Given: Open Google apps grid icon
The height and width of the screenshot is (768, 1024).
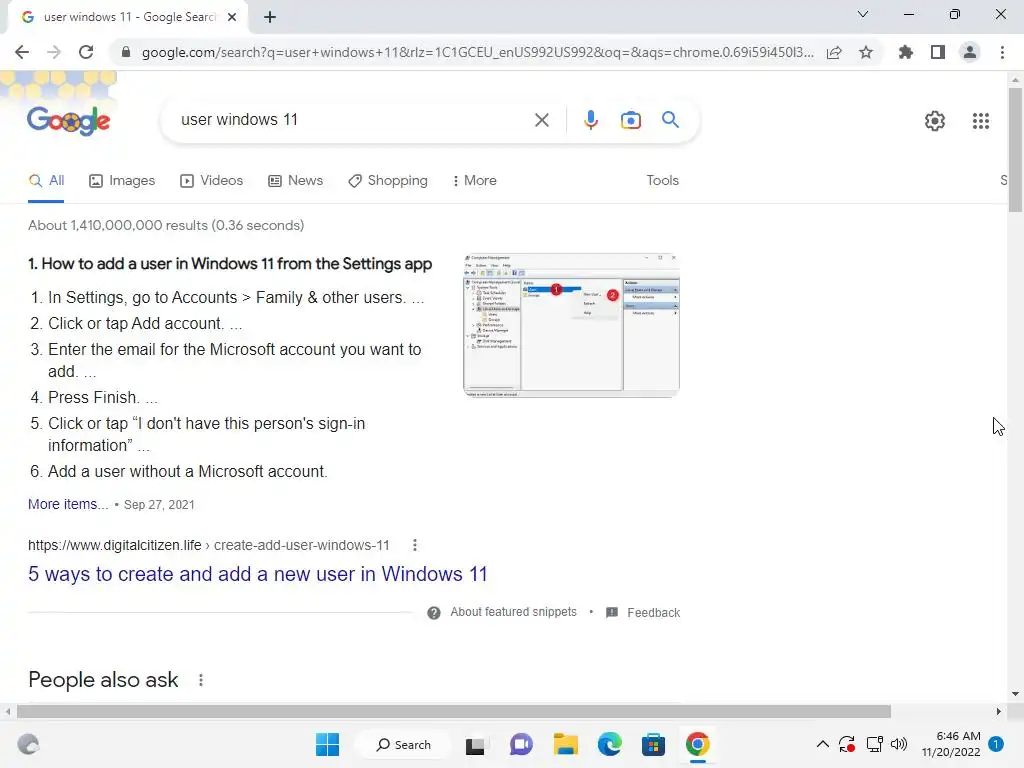Looking at the screenshot, I should 980,121.
